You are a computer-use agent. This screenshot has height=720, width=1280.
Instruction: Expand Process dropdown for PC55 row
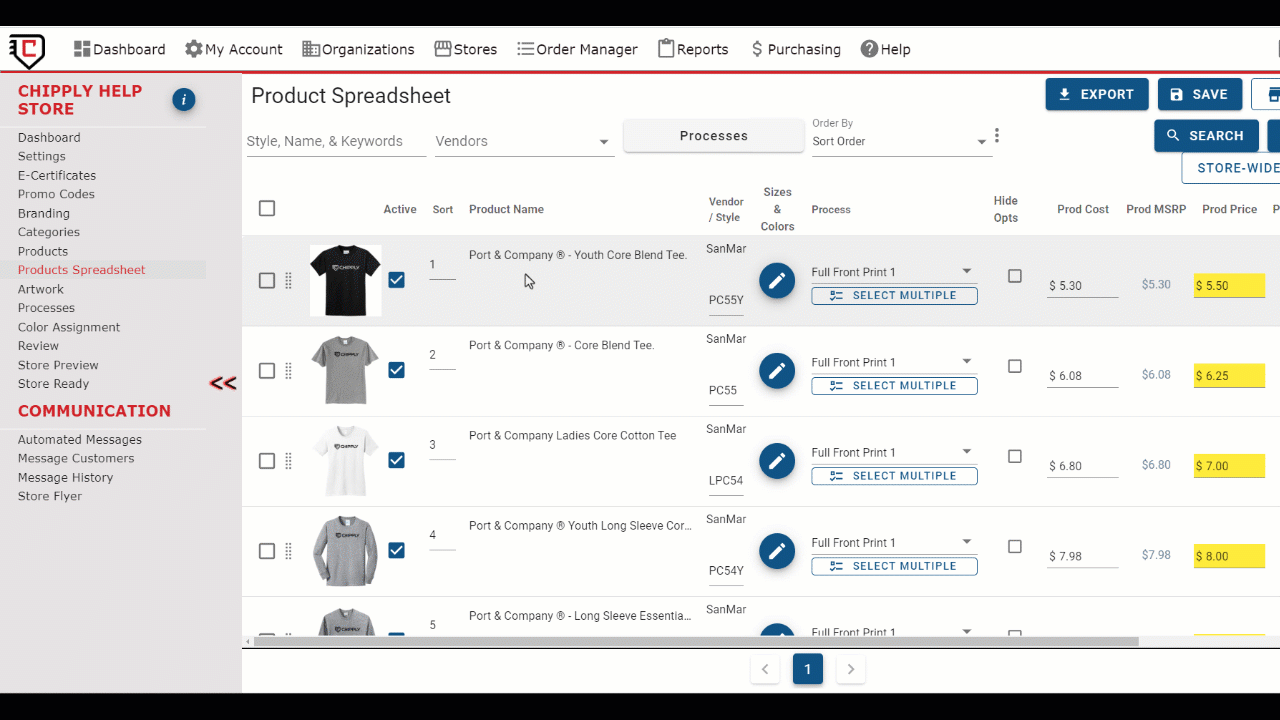(893, 362)
